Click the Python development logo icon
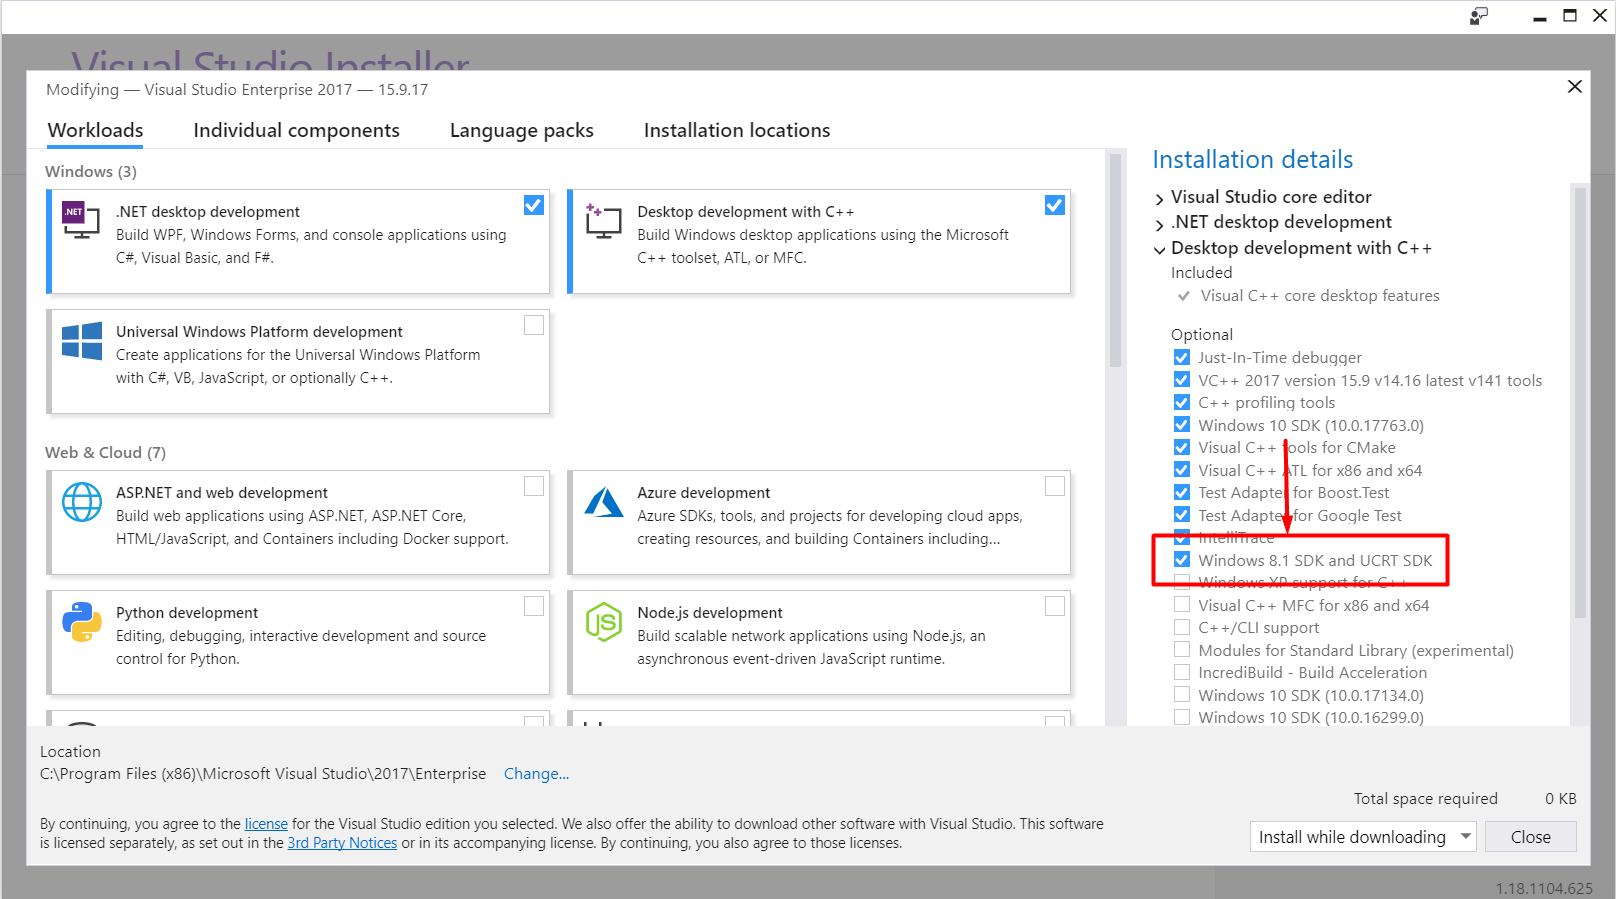Viewport: 1616px width, 899px height. 81,622
